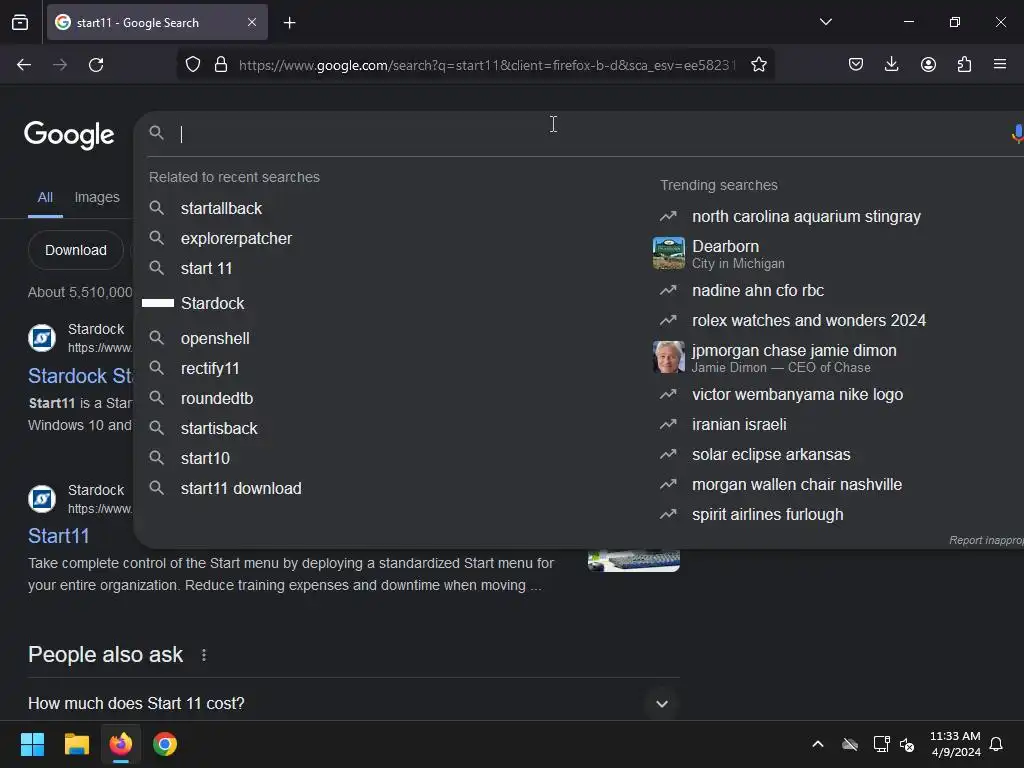Click 'Report inappropriate' predictions link
This screenshot has height=768, width=1024.
pos(986,540)
